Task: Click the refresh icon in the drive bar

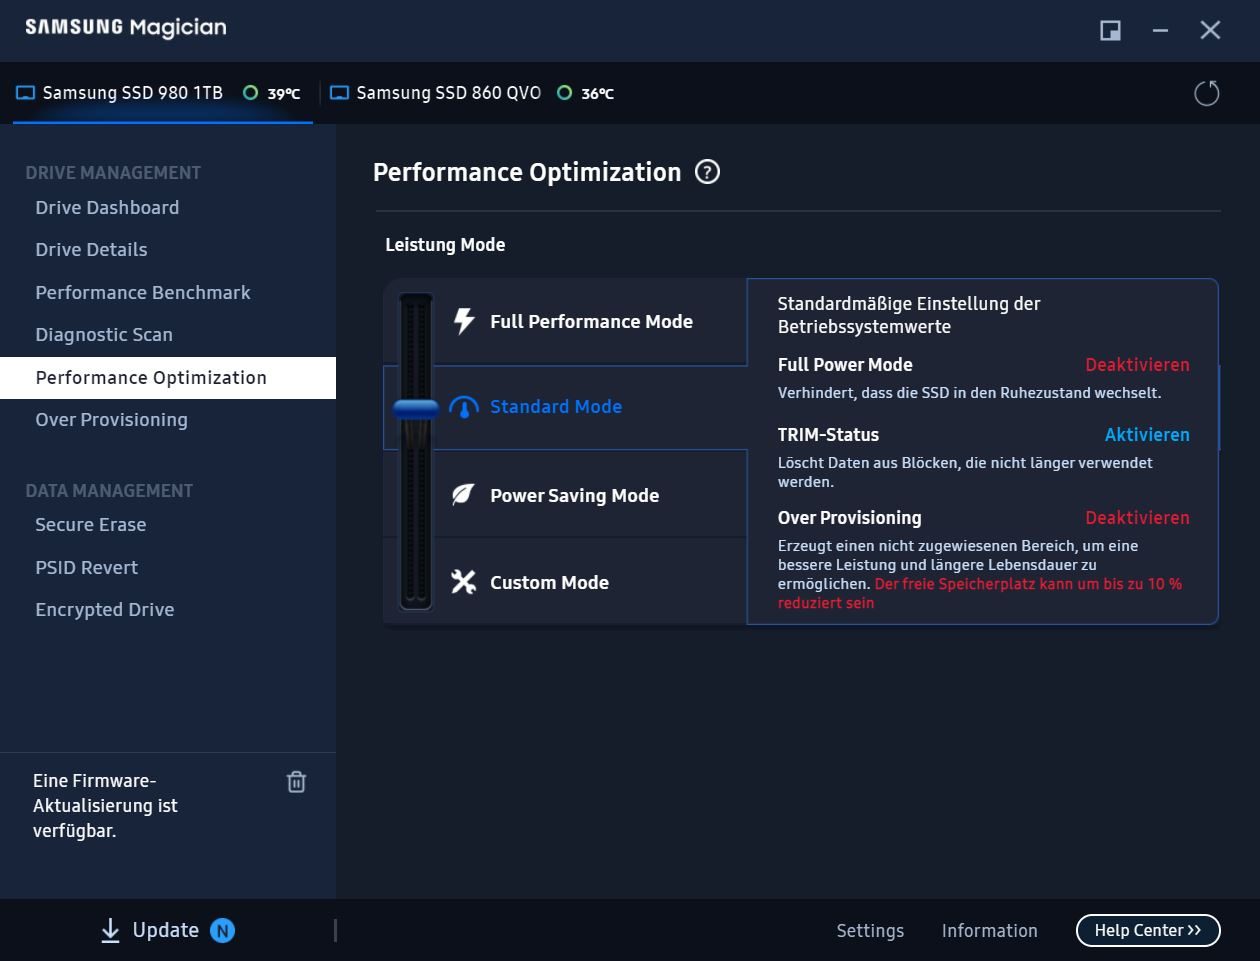Action: [1207, 93]
